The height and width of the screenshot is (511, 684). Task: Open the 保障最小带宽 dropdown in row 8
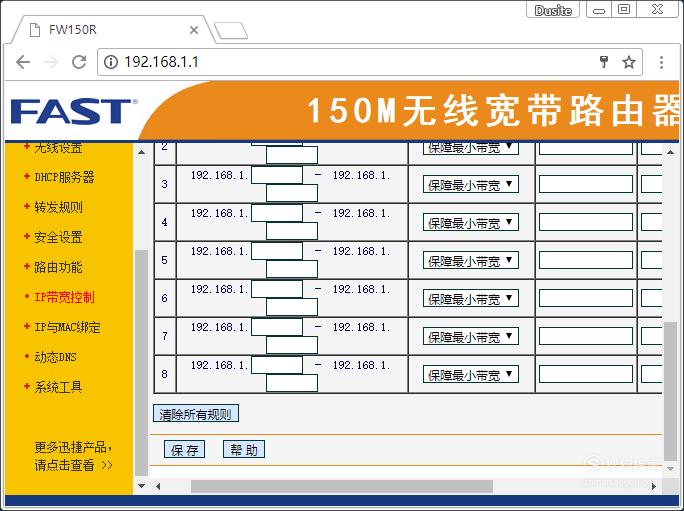(x=471, y=374)
